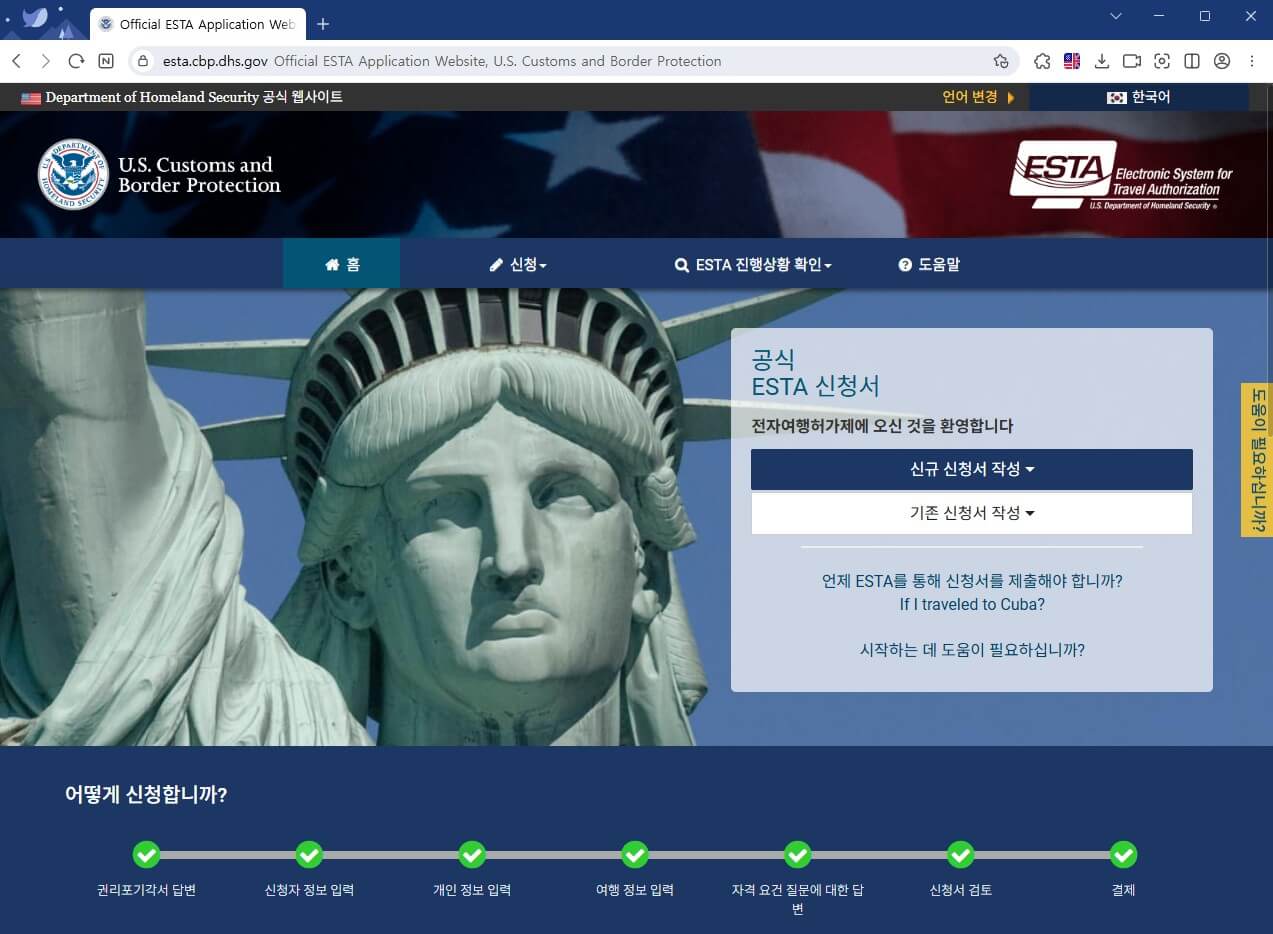Expand the 기존 신청서 작성 dropdown

(x=971, y=512)
